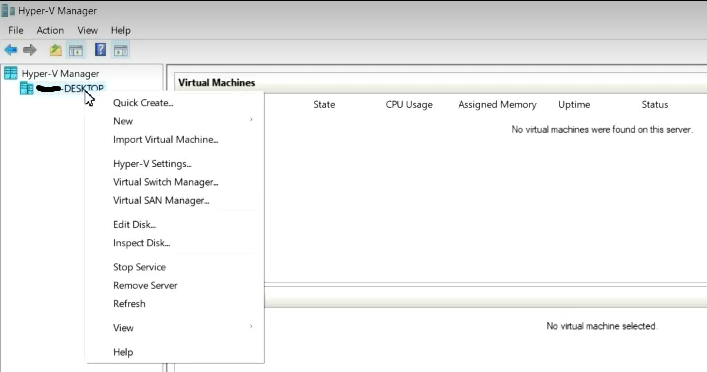Viewport: 707px width, 372px height.
Task: Choose Quick Create from context menu
Action: pyautogui.click(x=143, y=103)
